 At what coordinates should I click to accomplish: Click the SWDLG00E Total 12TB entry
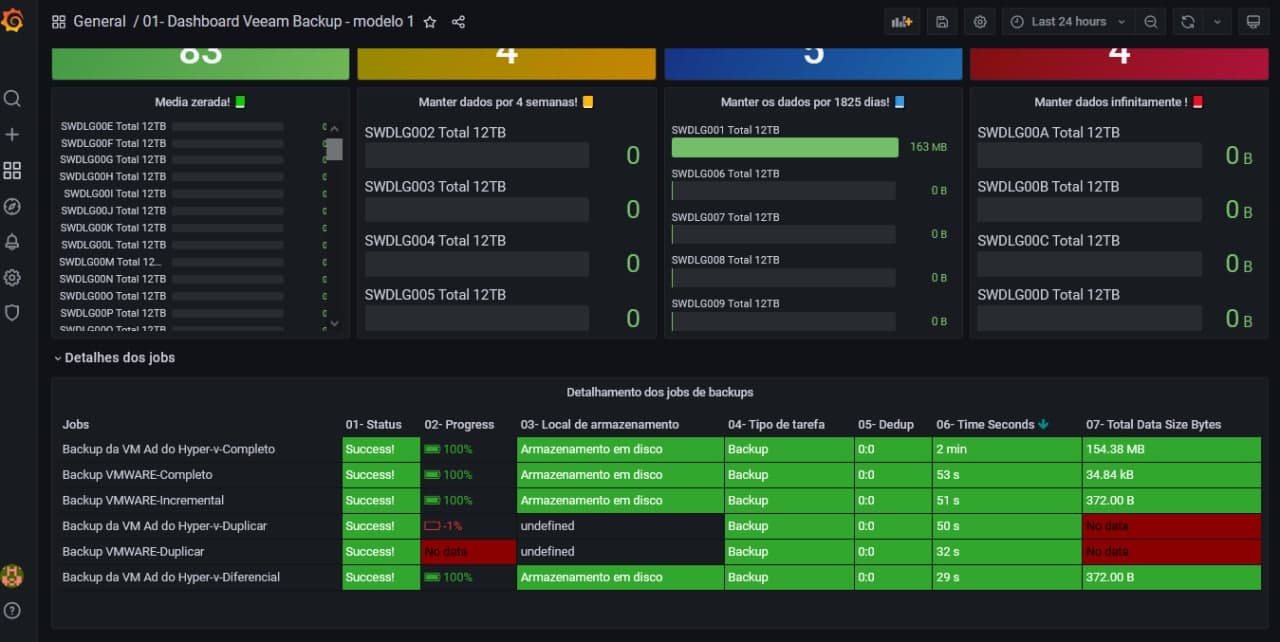point(113,127)
